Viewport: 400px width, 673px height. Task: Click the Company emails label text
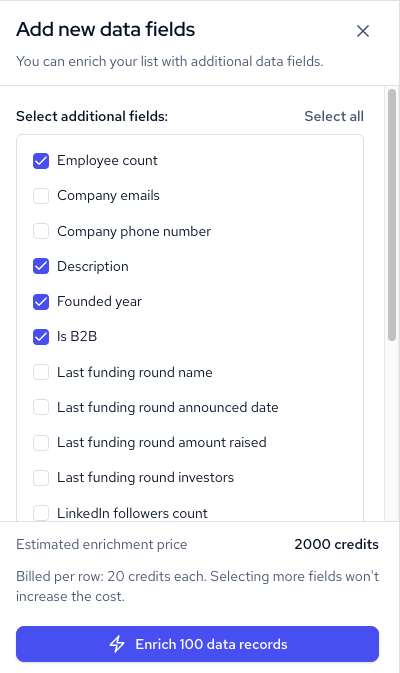pos(108,196)
